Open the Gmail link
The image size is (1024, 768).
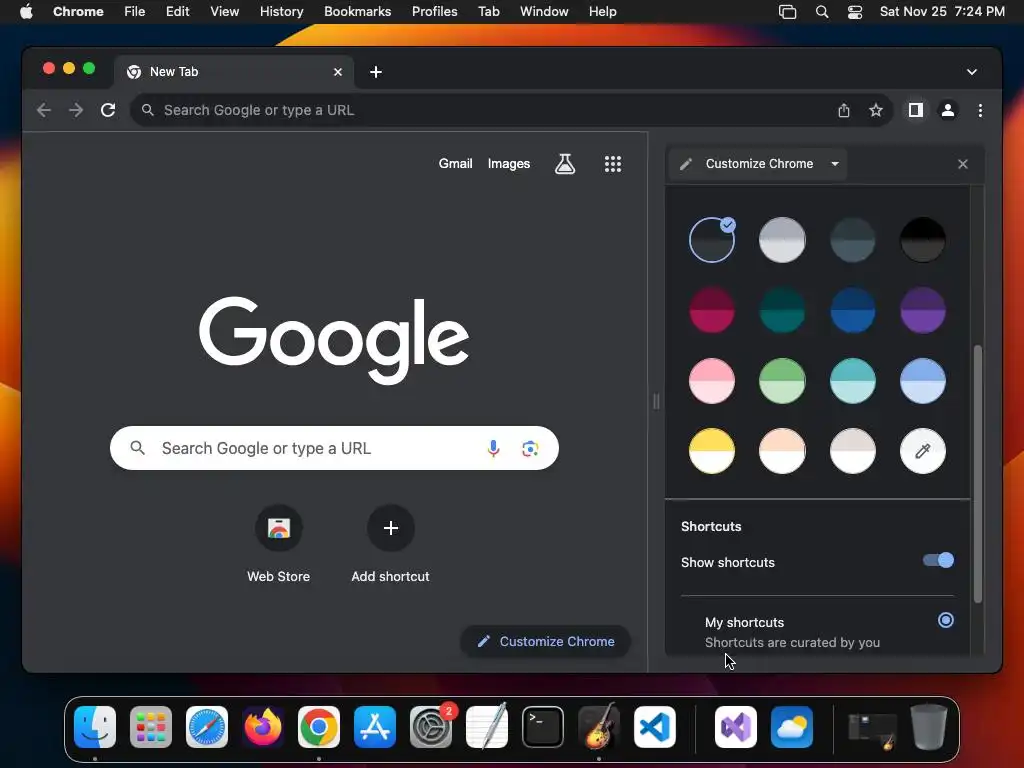[455, 164]
